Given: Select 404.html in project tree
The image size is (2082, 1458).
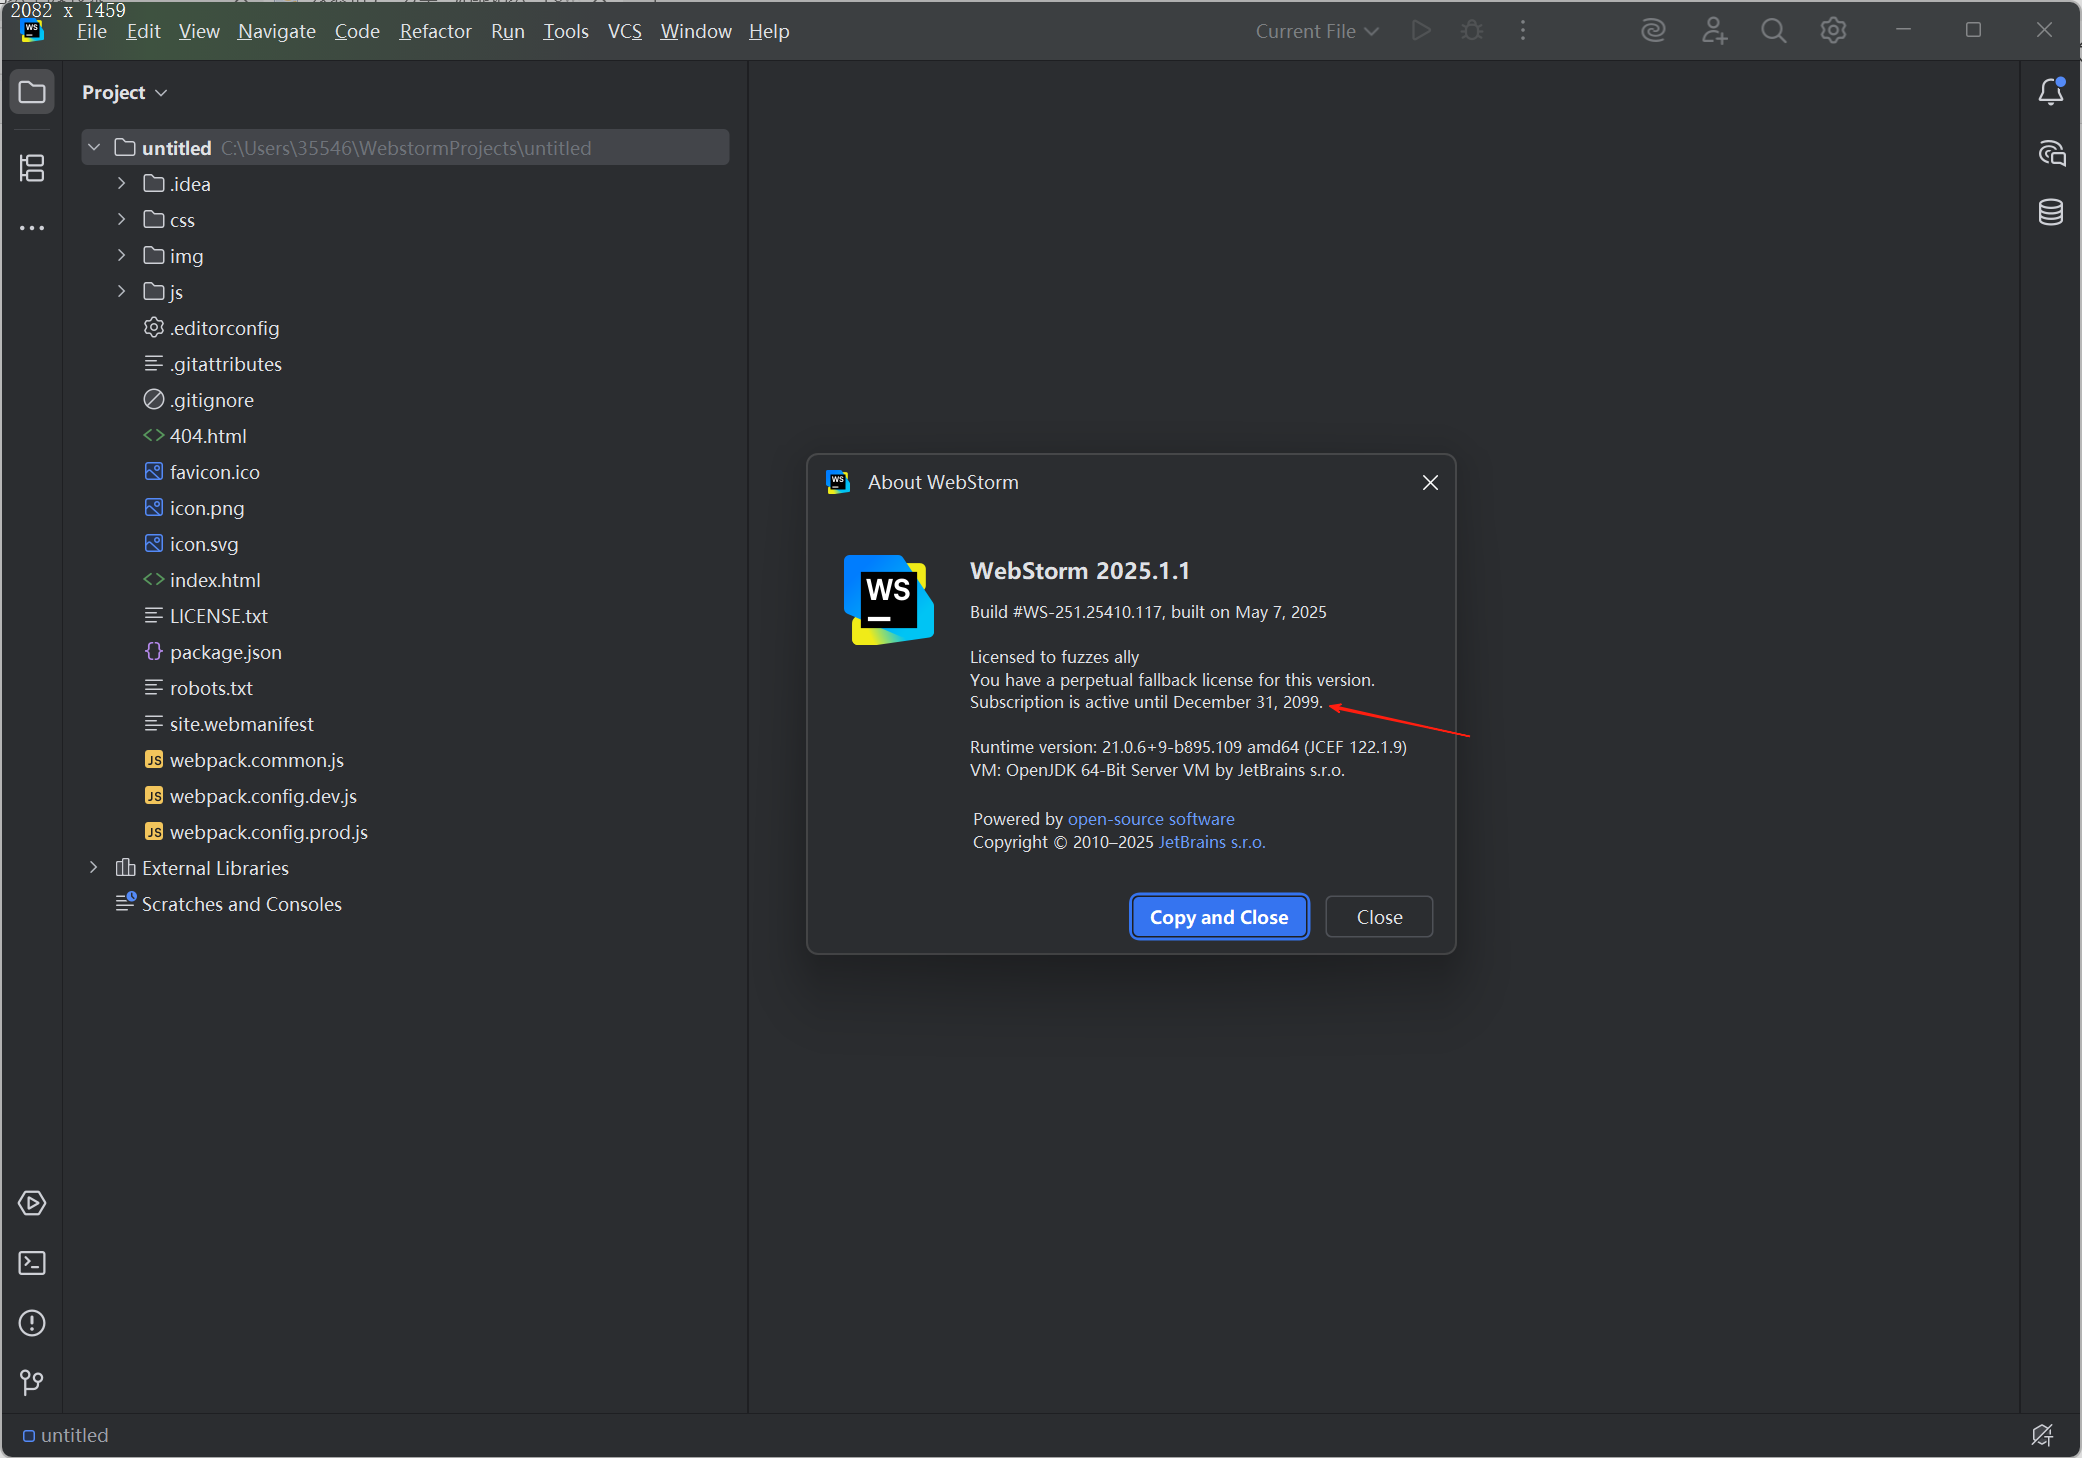Looking at the screenshot, I should 195,436.
